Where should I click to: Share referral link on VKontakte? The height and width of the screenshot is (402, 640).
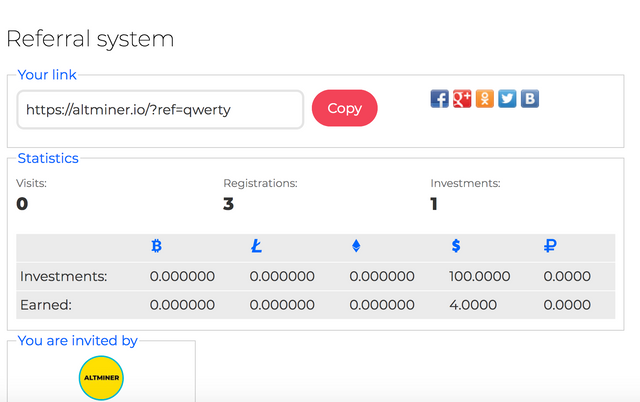530,99
